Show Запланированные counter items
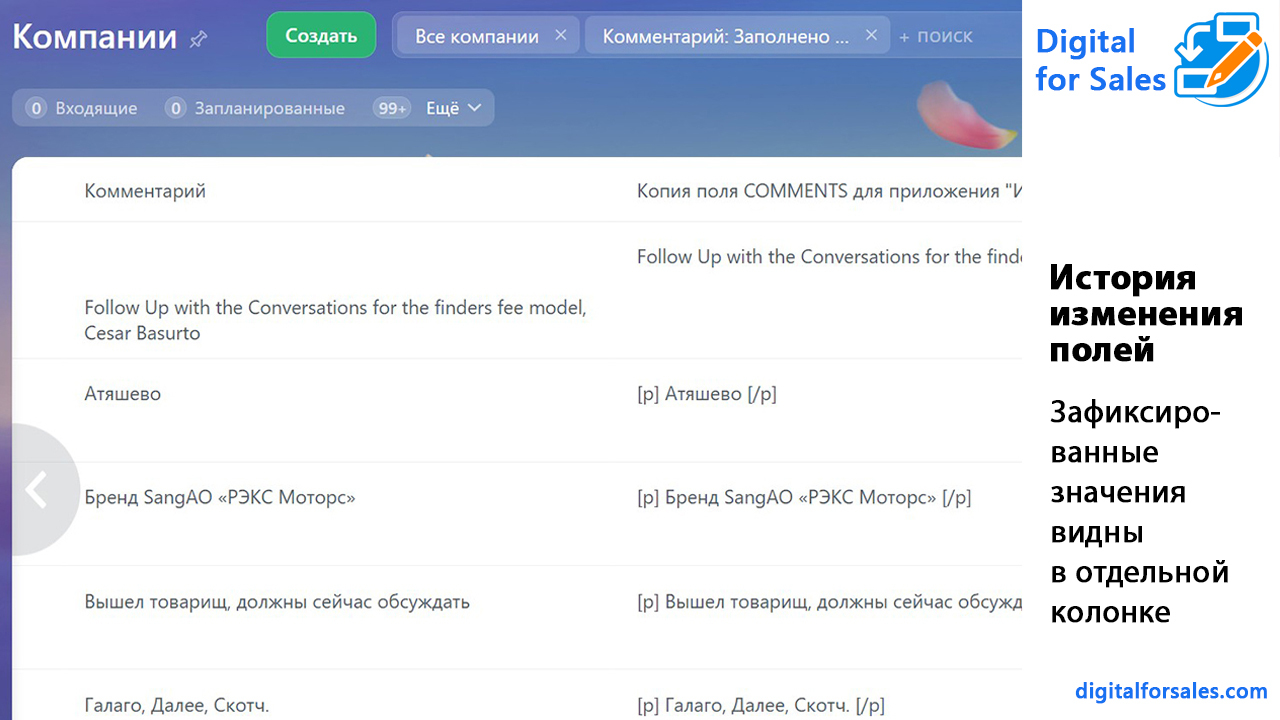Image resolution: width=1280 pixels, height=720 pixels. 255,108
